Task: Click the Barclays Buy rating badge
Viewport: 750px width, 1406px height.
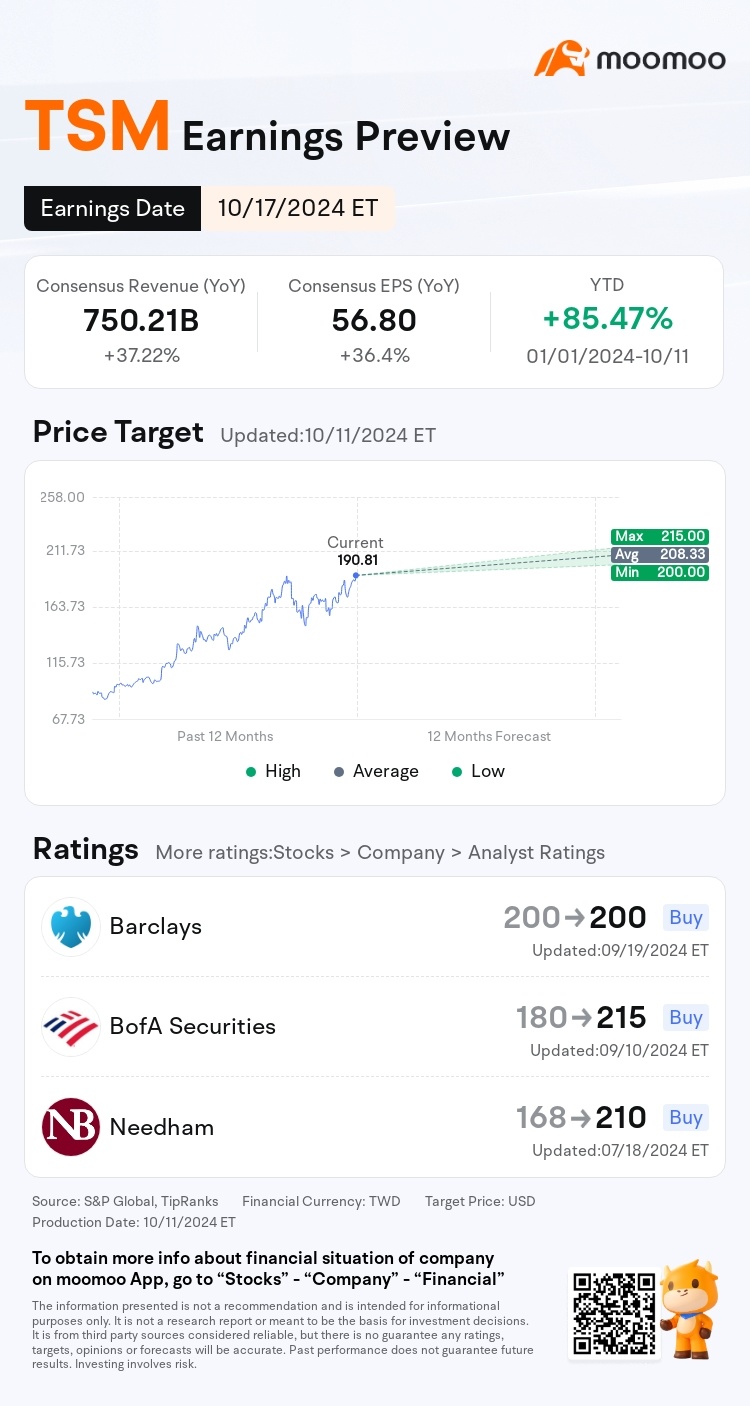Action: coord(686,917)
